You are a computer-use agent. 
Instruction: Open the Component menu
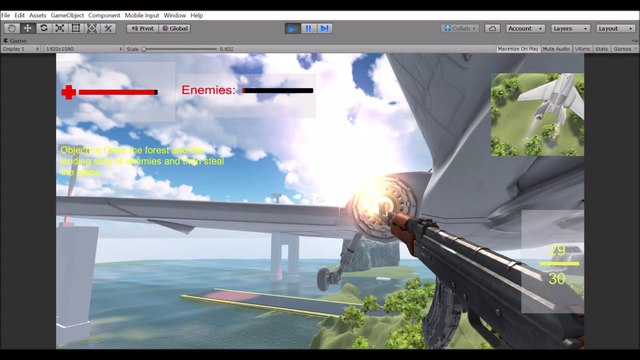pyautogui.click(x=104, y=15)
